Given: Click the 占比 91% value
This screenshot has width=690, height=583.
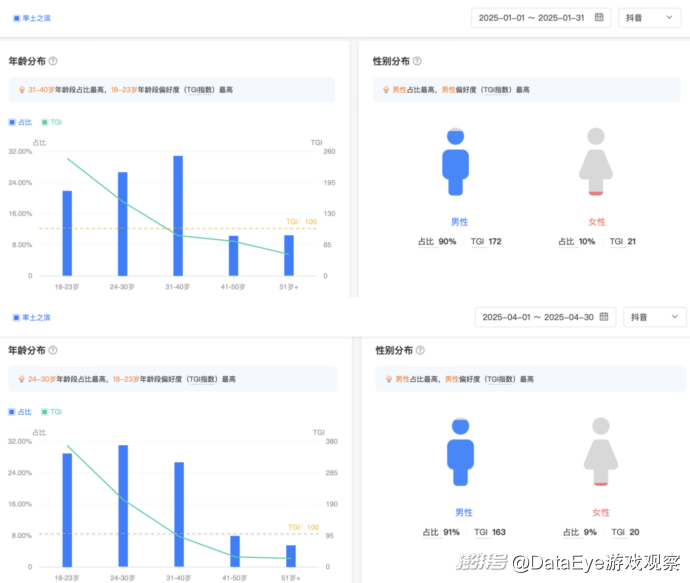Looking at the screenshot, I should (441, 532).
